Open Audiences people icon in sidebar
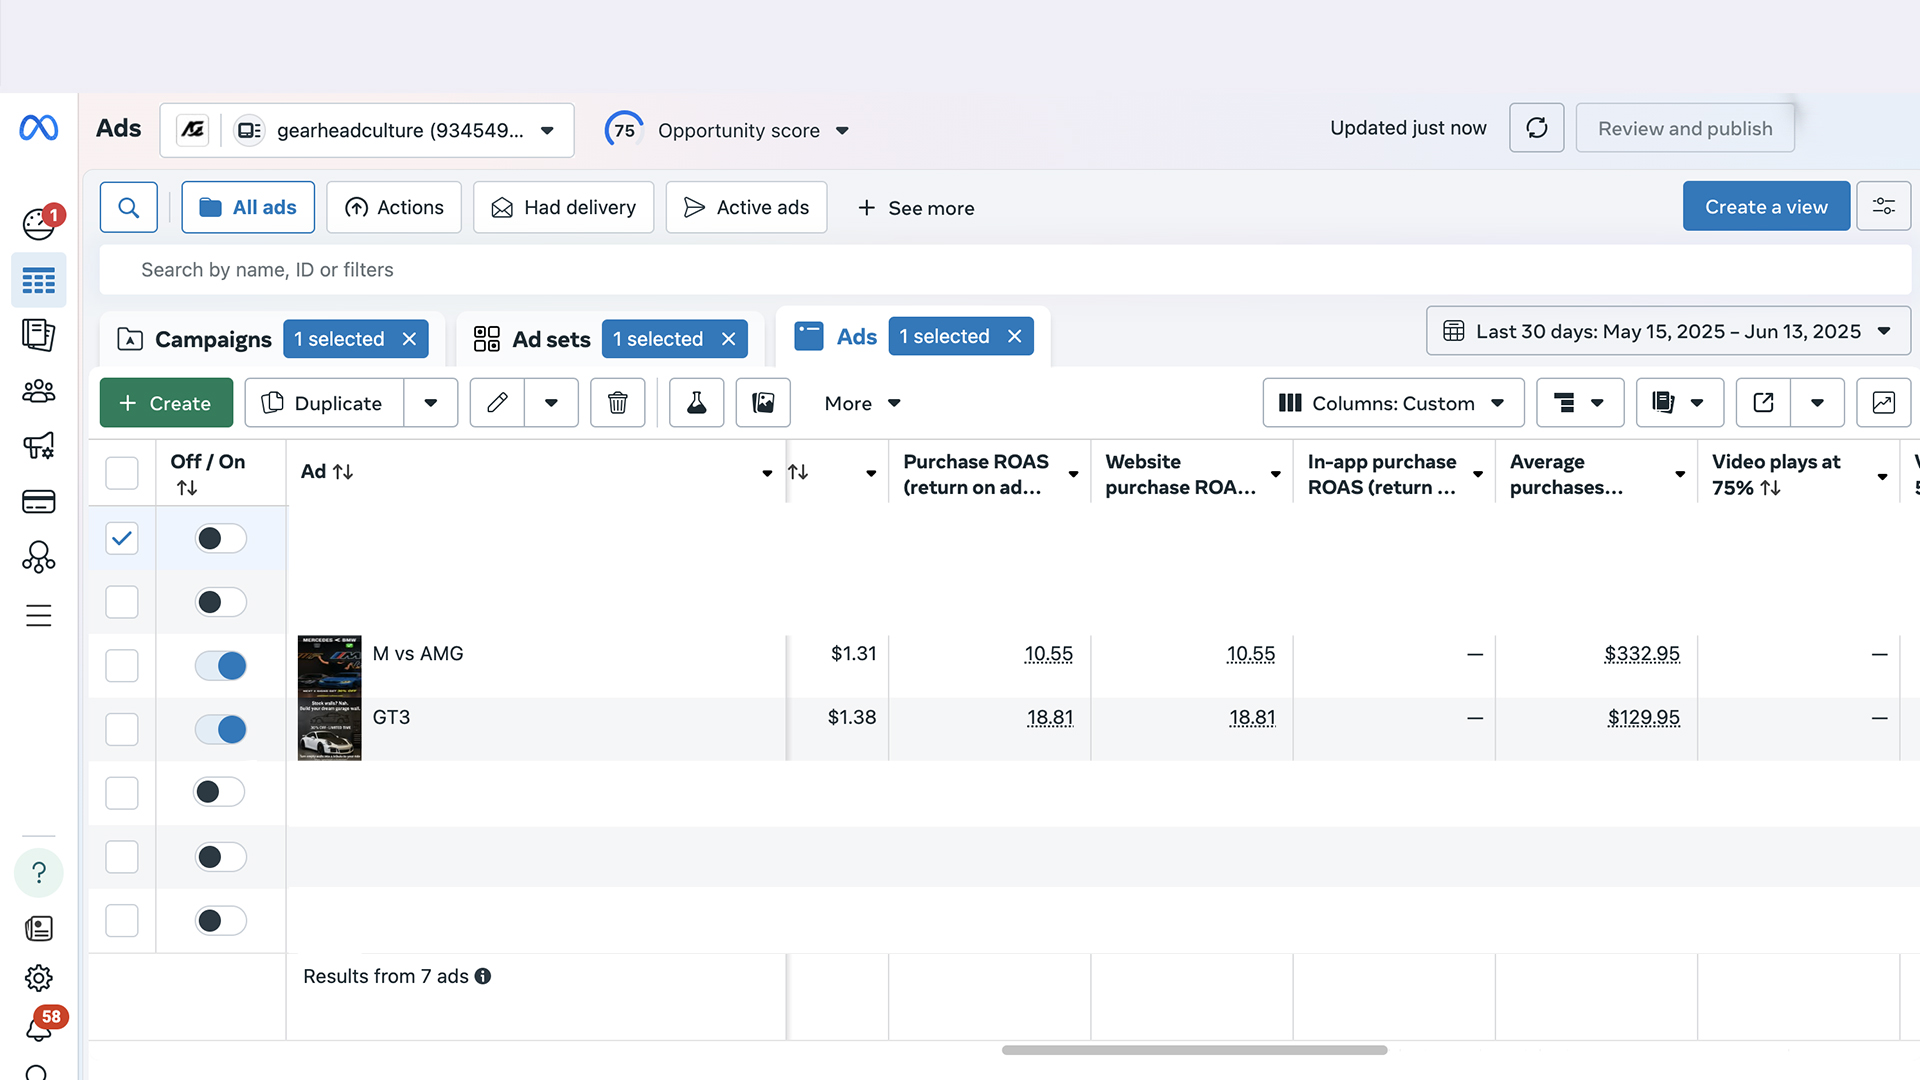Screen dimensions: 1920x1080 point(38,390)
